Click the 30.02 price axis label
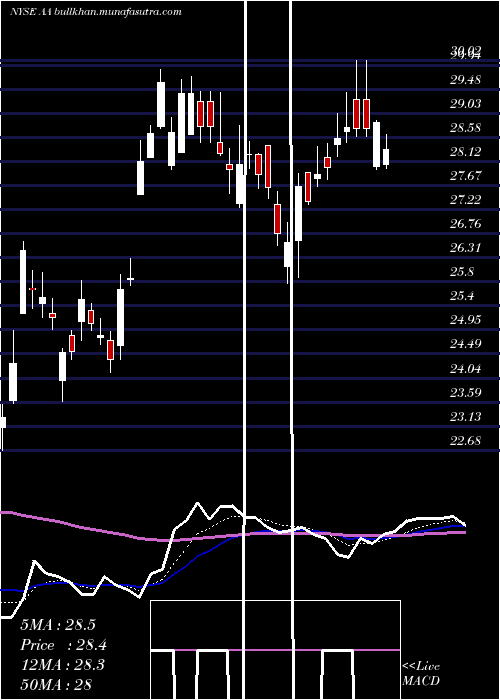Image resolution: width=500 pixels, height=700 pixels. tap(465, 50)
